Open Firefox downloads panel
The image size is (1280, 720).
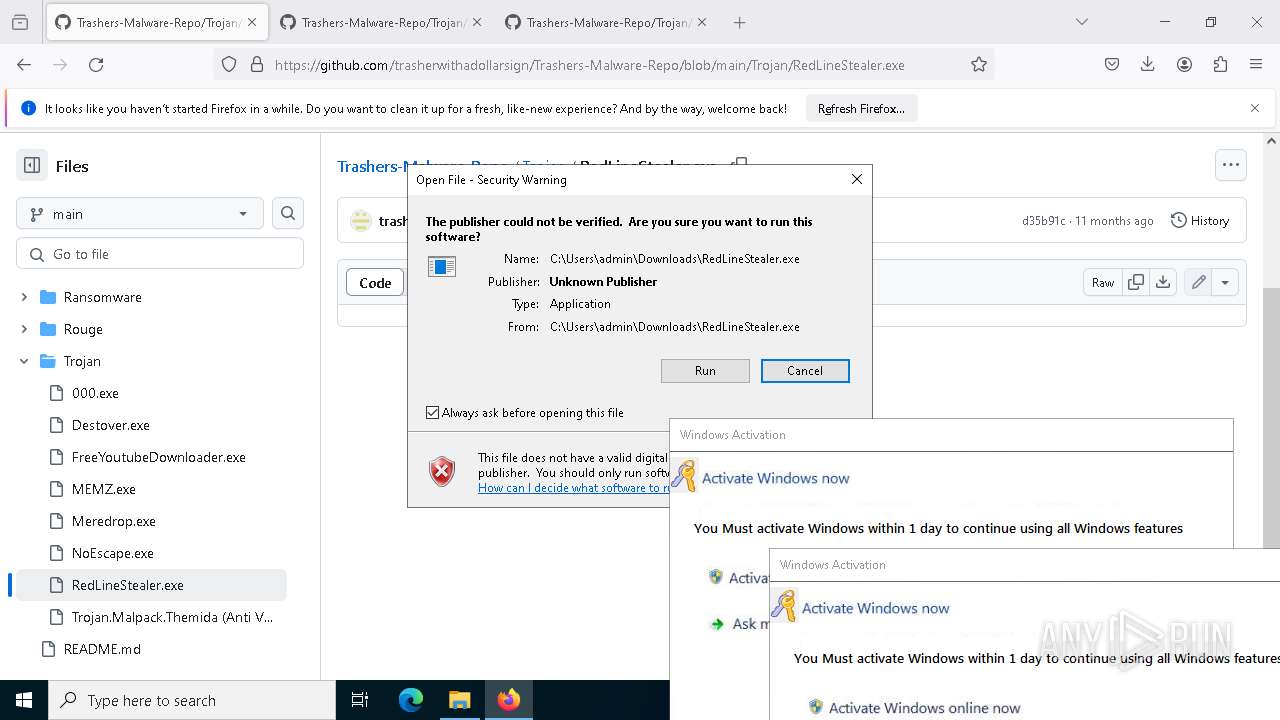(x=1148, y=64)
